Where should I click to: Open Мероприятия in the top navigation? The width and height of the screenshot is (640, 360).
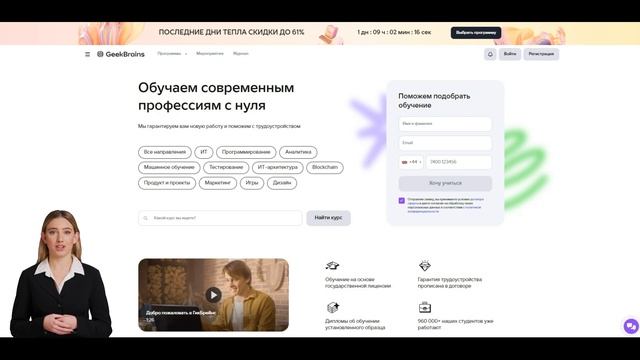click(x=210, y=54)
